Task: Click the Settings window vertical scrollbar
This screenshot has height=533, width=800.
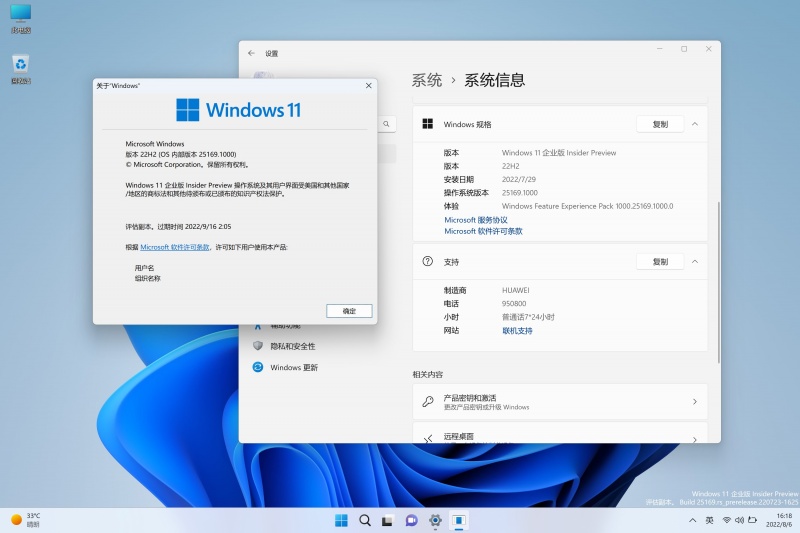Action: [718, 282]
